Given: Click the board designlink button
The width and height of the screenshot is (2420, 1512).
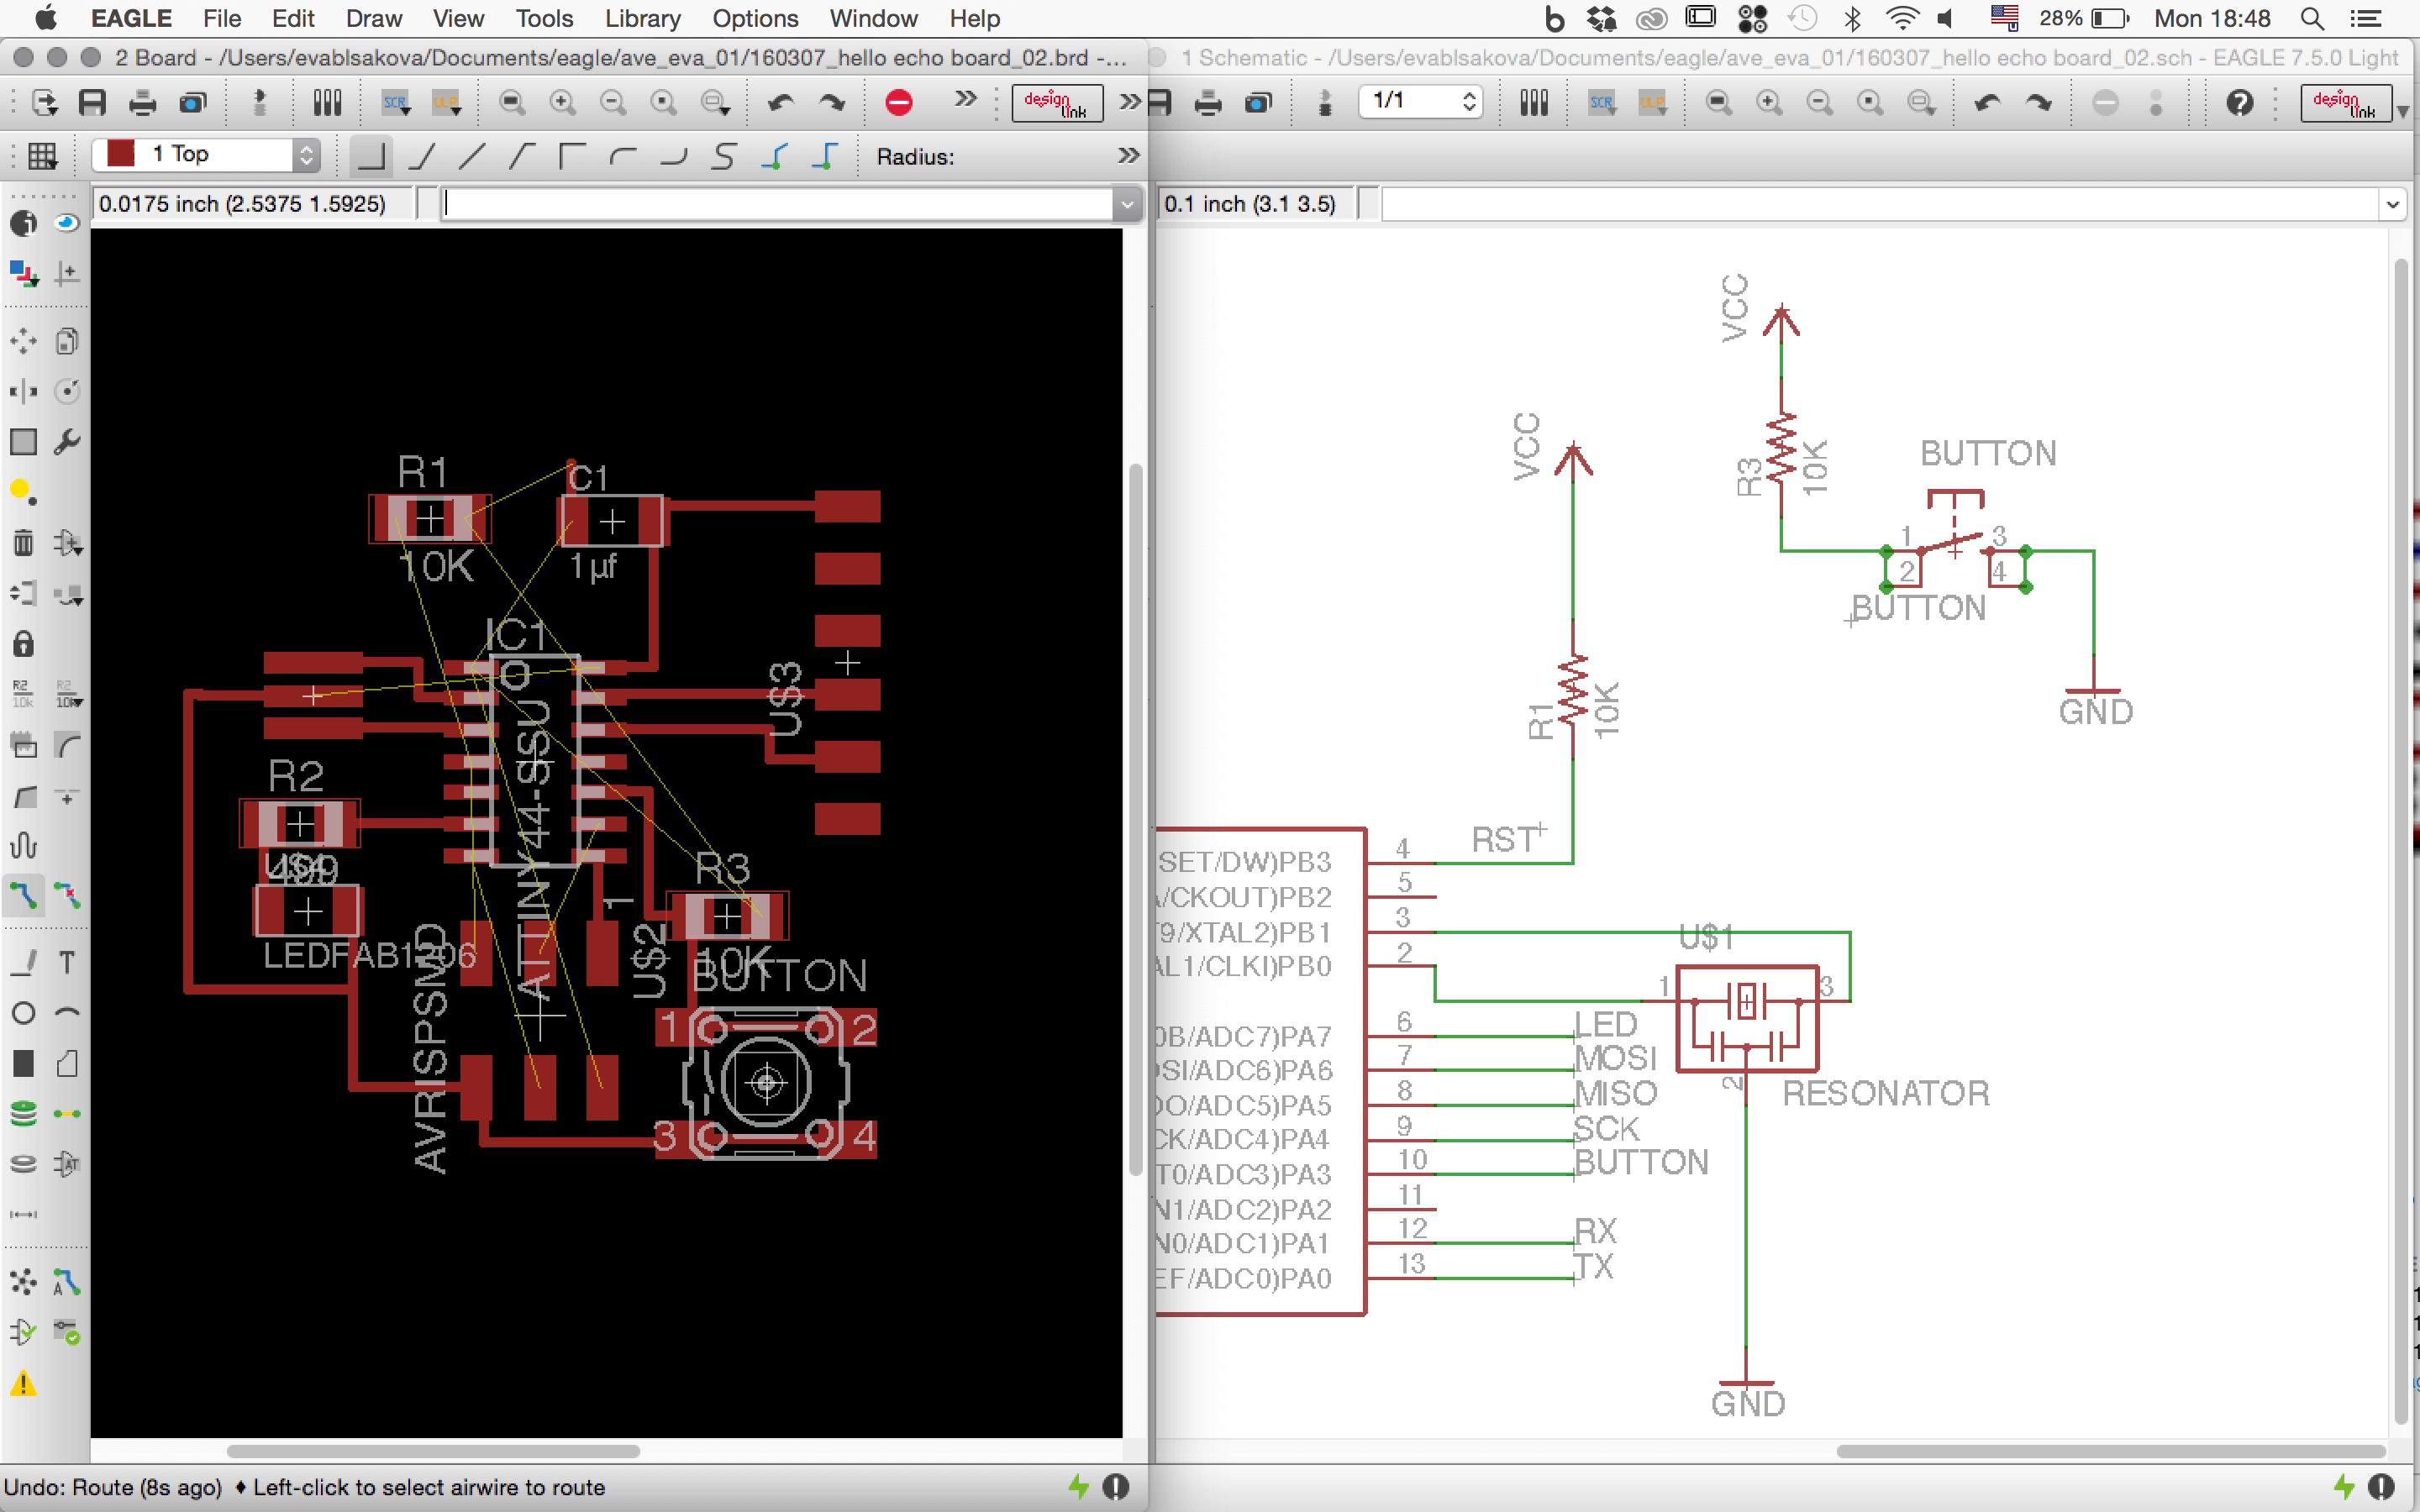Looking at the screenshot, I should 1056,102.
